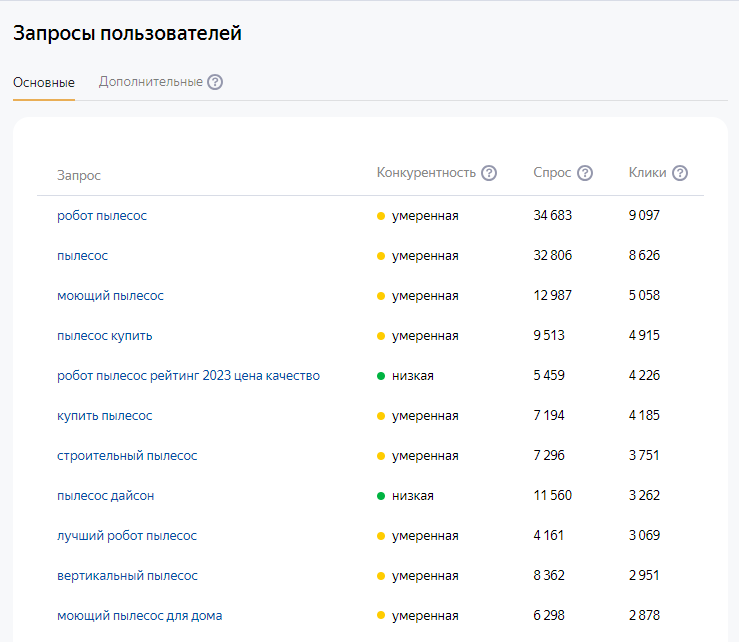
Task: Click the Клики column header text
Action: (647, 173)
